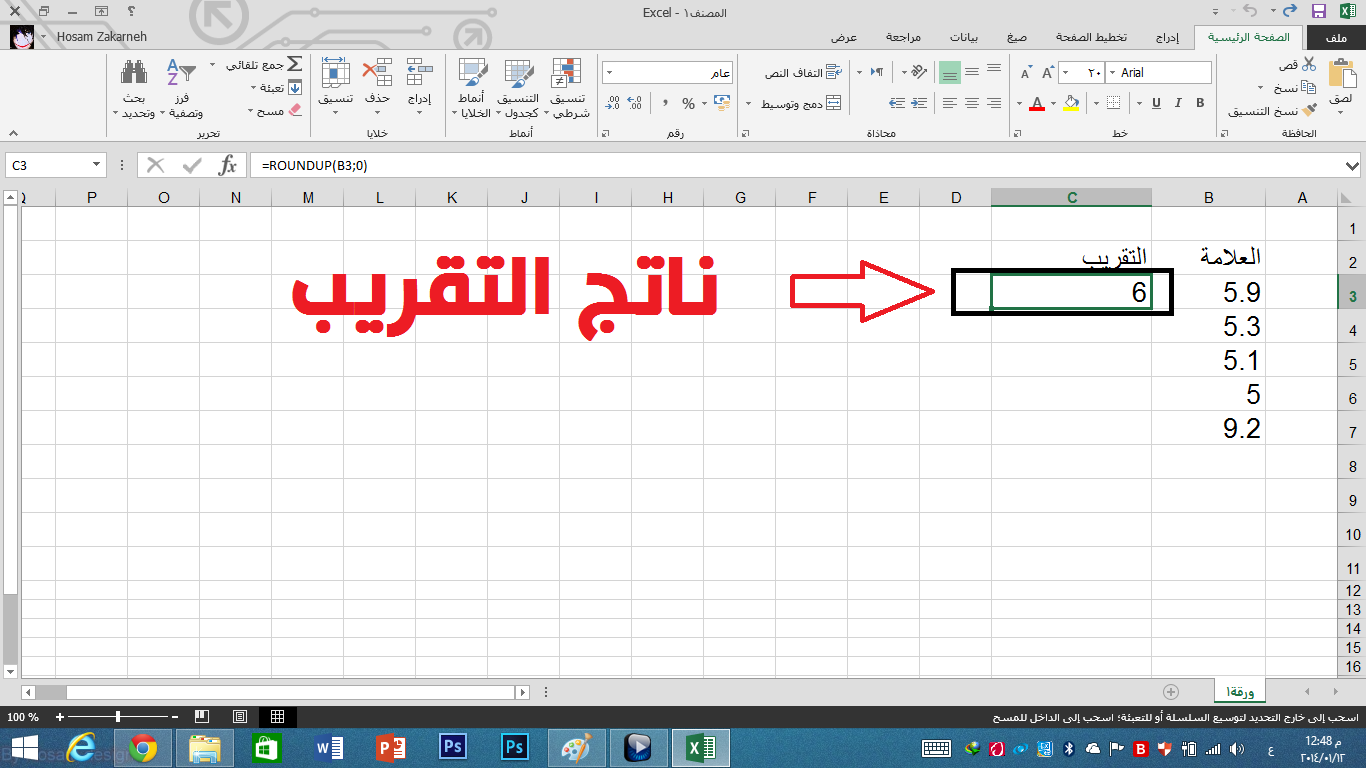
Task: Click the AutoSum sigma icon
Action: (x=294, y=64)
